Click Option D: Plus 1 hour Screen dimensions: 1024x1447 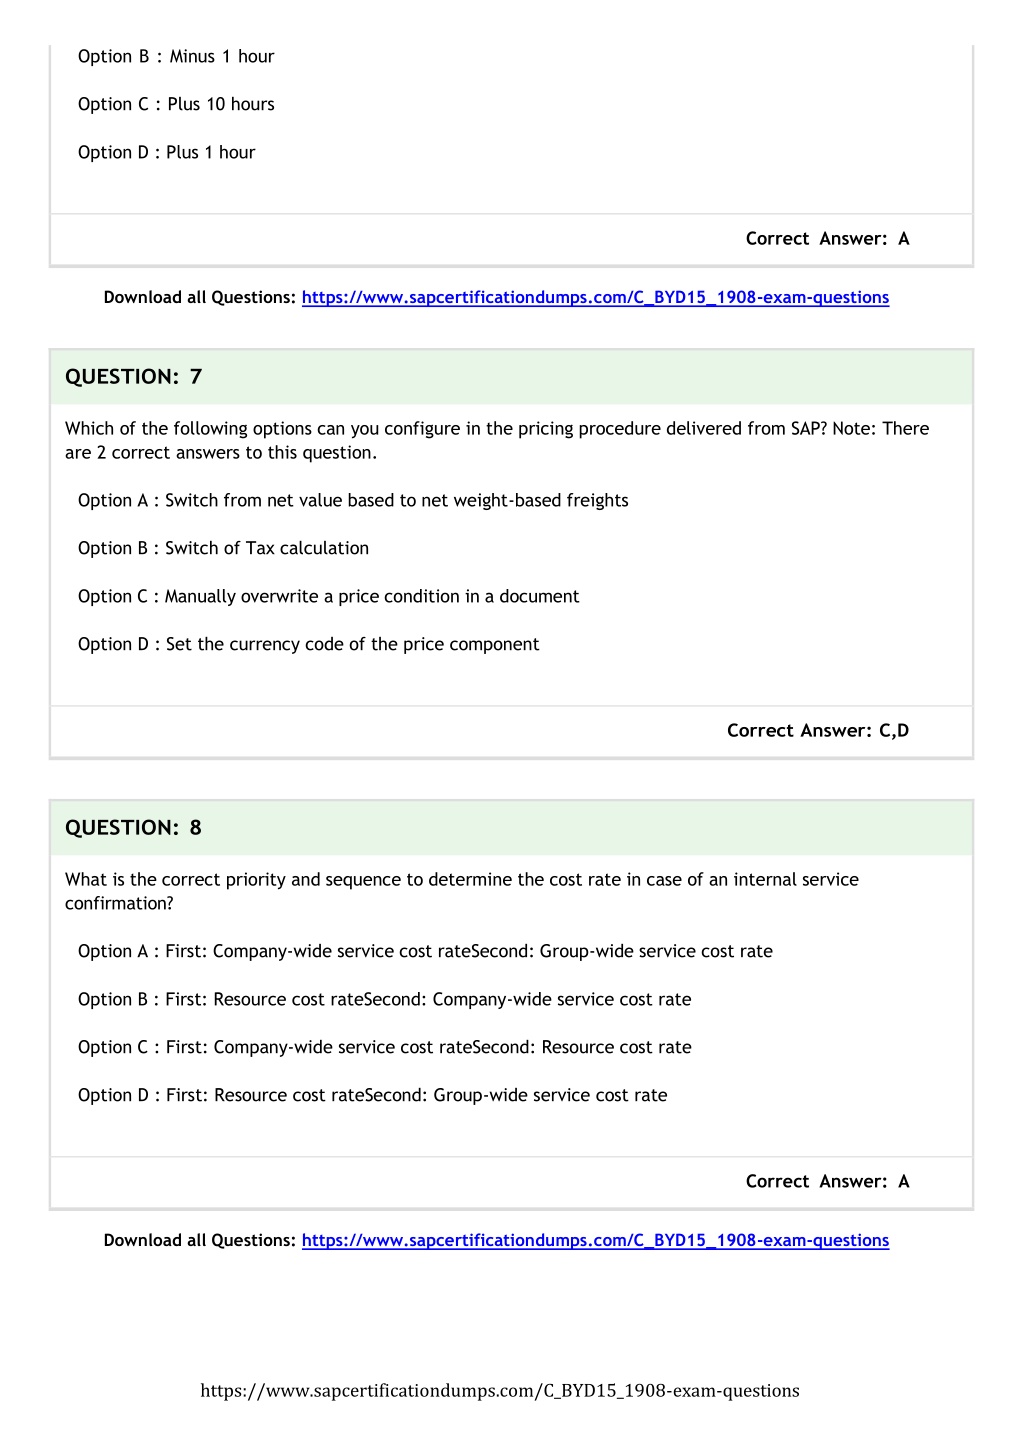[166, 152]
